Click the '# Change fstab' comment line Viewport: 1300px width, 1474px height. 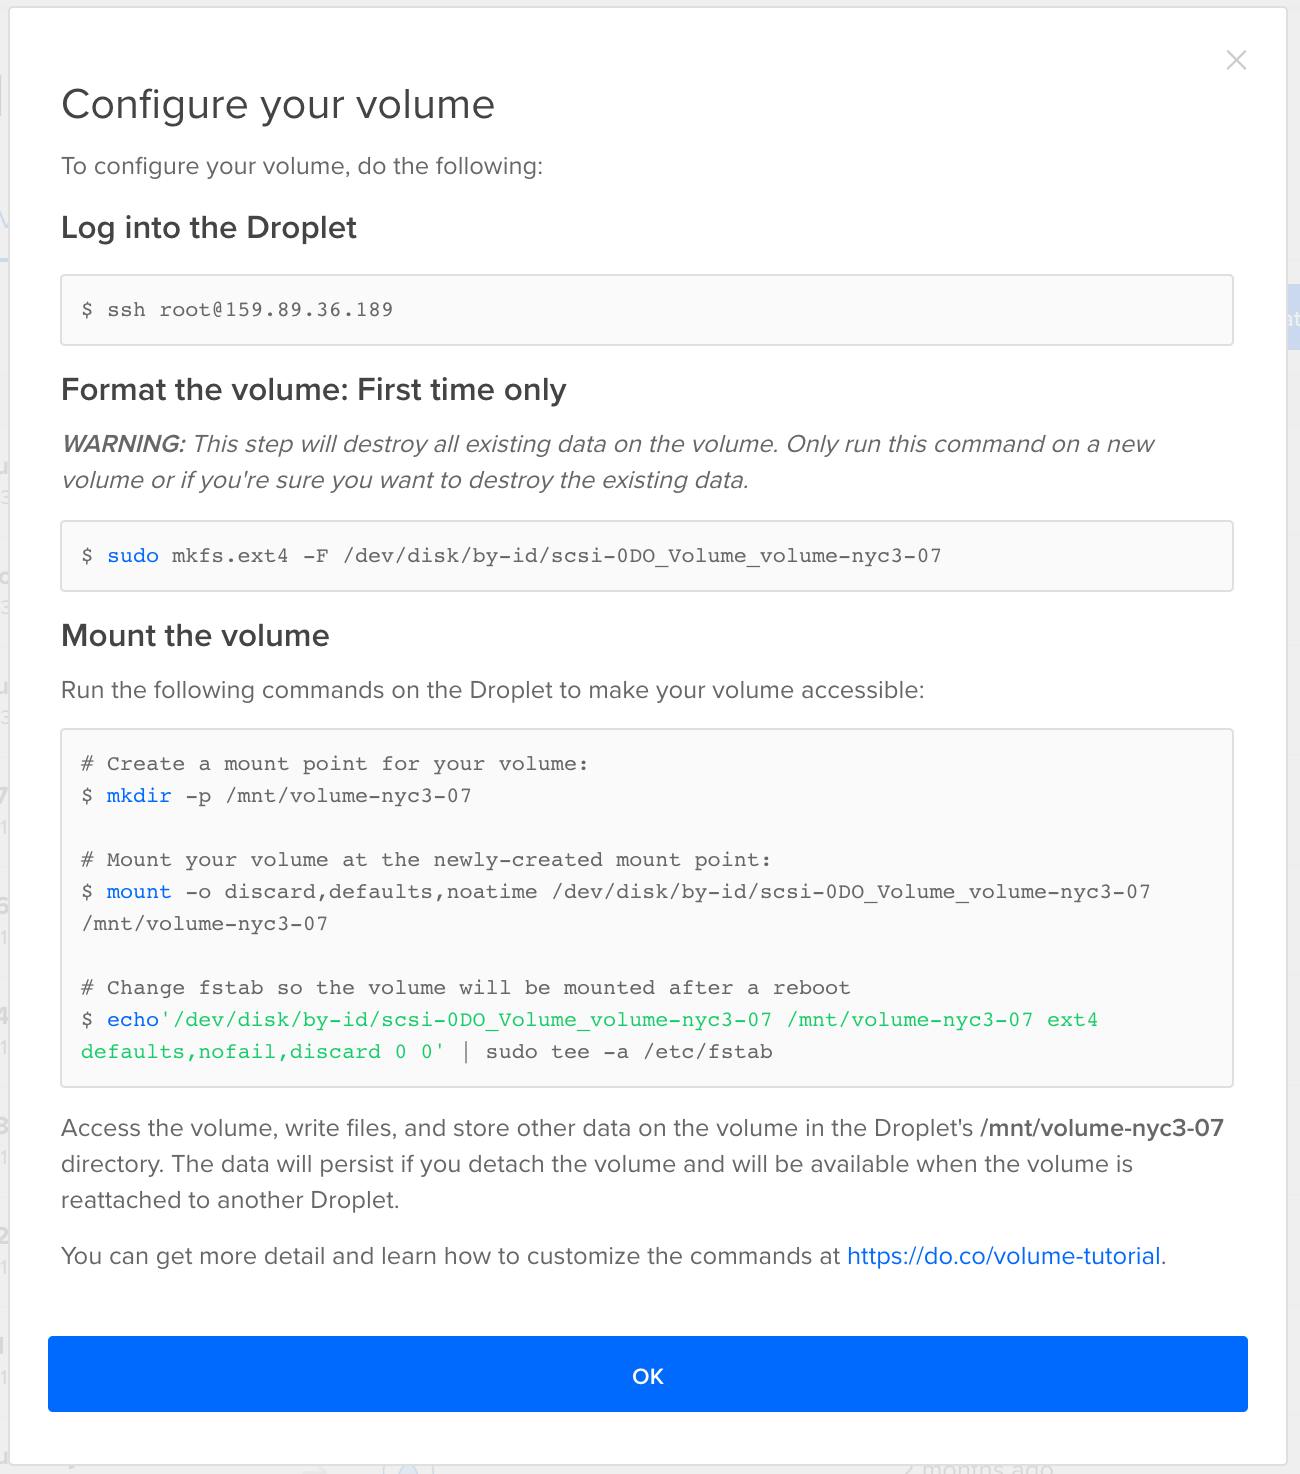pos(465,988)
